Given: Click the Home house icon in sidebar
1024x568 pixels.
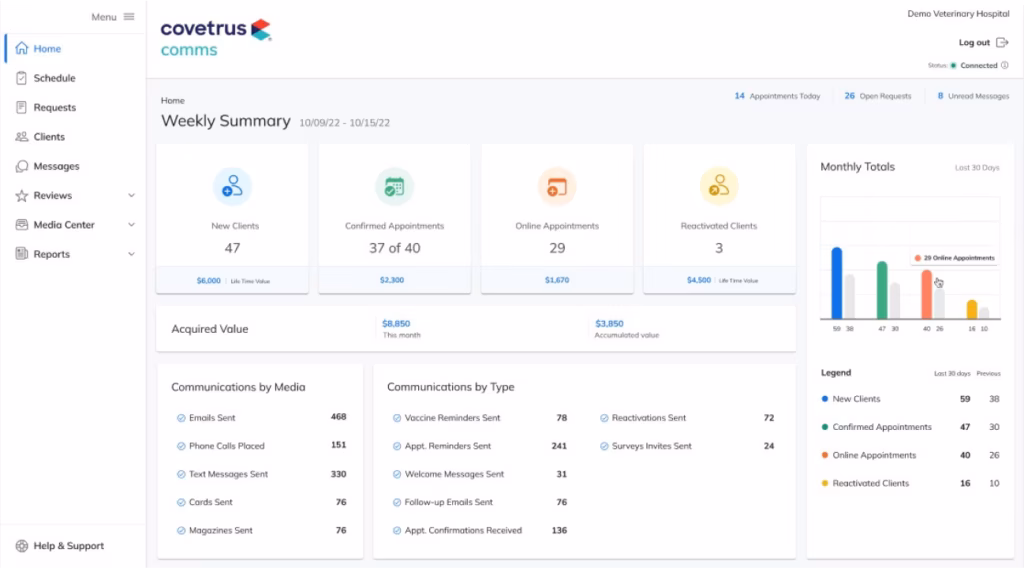Looking at the screenshot, I should pyautogui.click(x=22, y=48).
